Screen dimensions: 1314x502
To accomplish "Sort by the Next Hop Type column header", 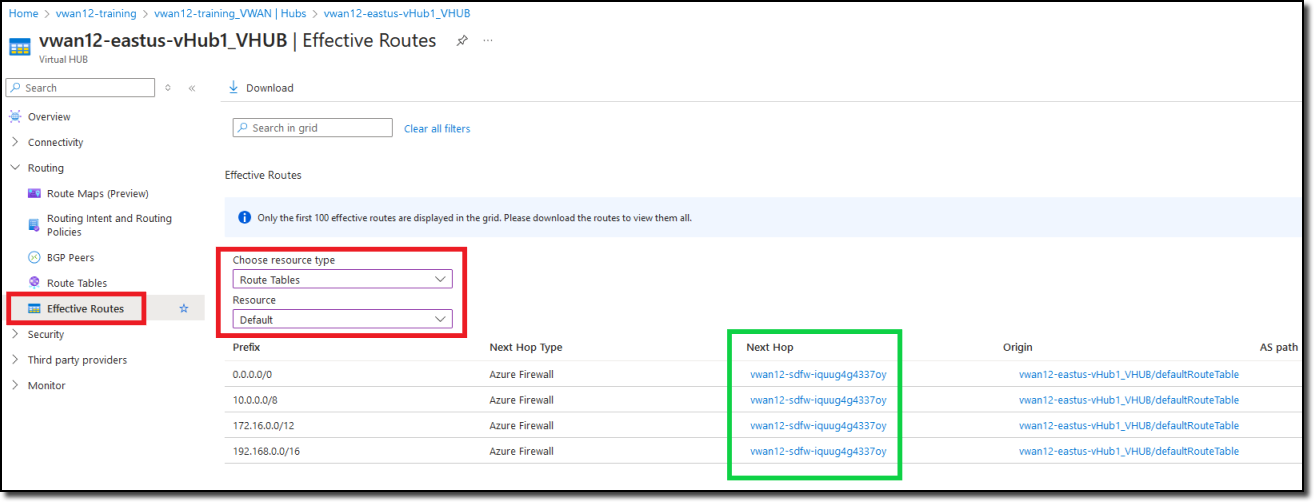I will [525, 347].
